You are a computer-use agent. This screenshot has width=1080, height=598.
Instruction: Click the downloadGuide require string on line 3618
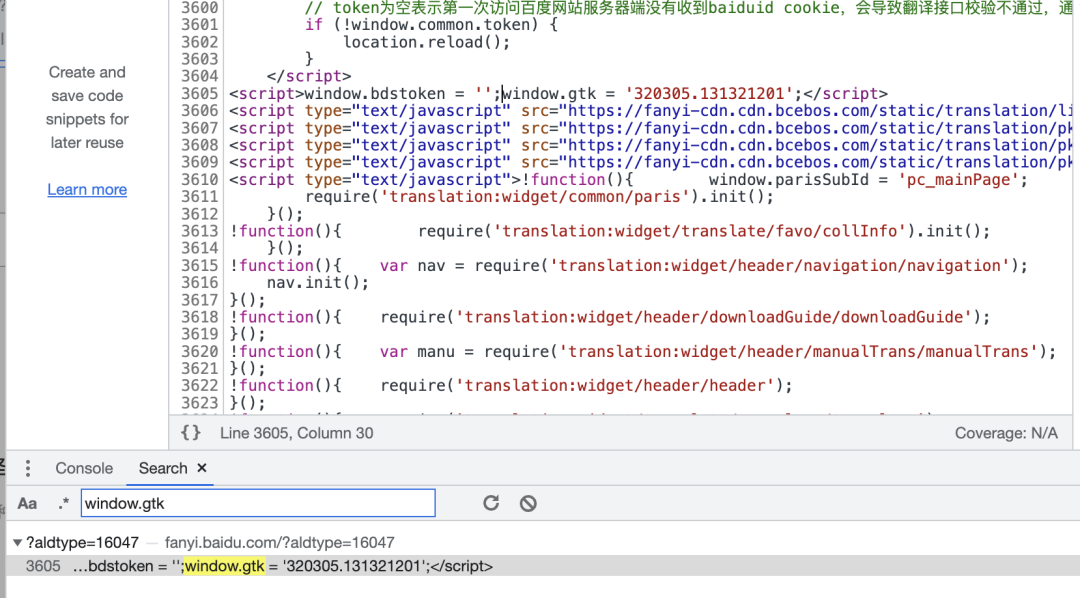[x=714, y=318]
